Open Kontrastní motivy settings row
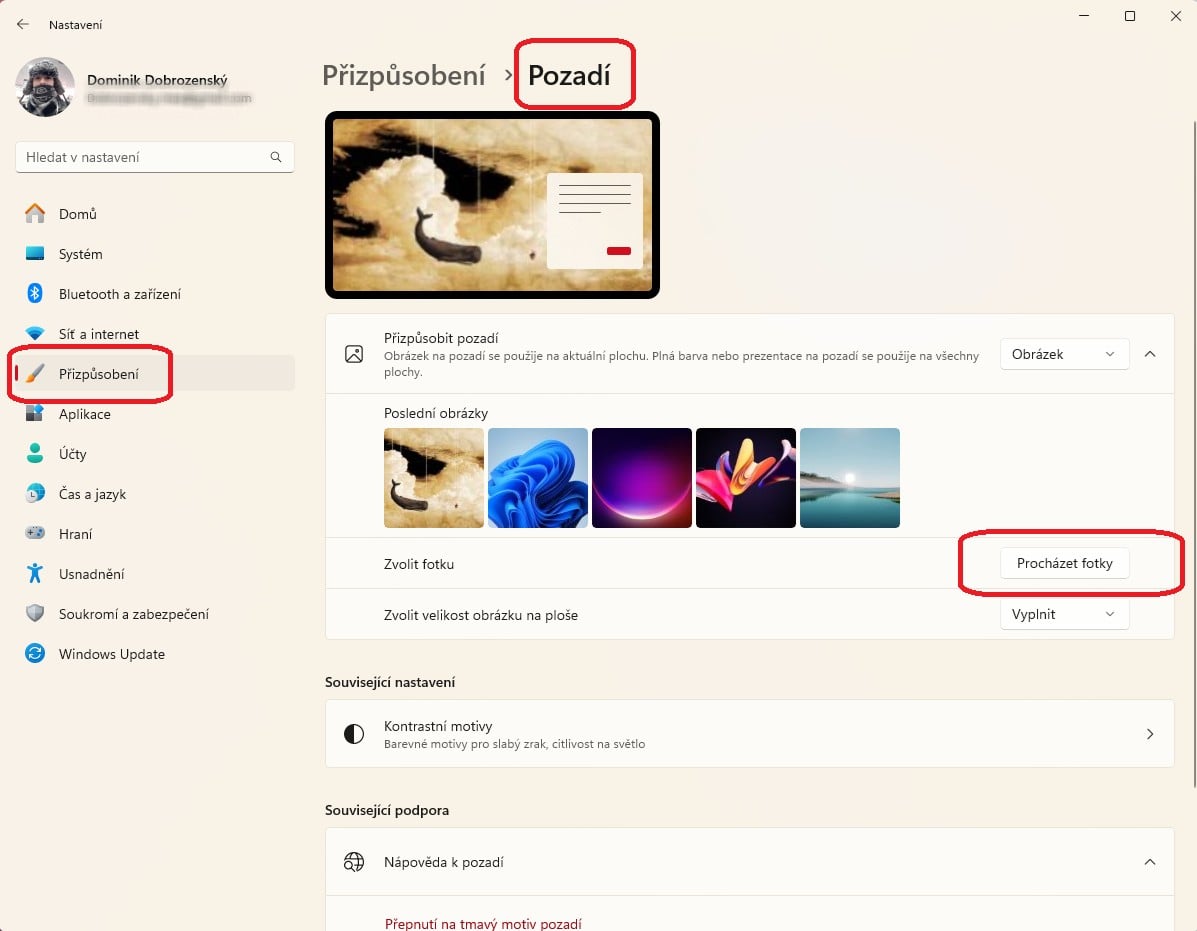This screenshot has width=1197, height=931. 749,733
